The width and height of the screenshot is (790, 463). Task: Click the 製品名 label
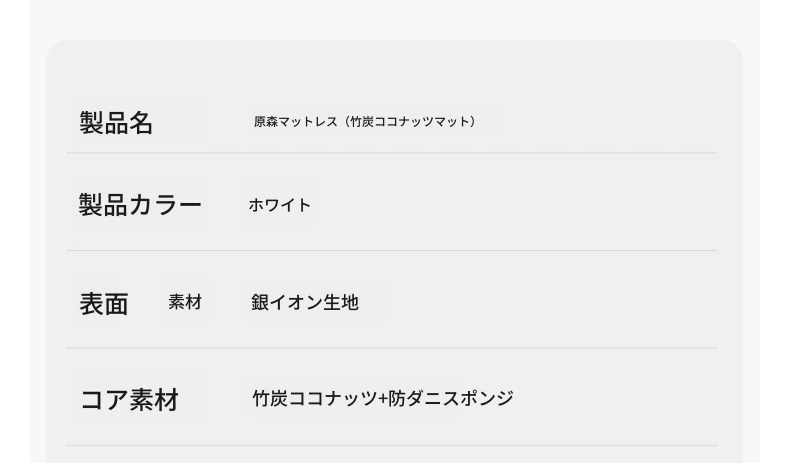(116, 123)
